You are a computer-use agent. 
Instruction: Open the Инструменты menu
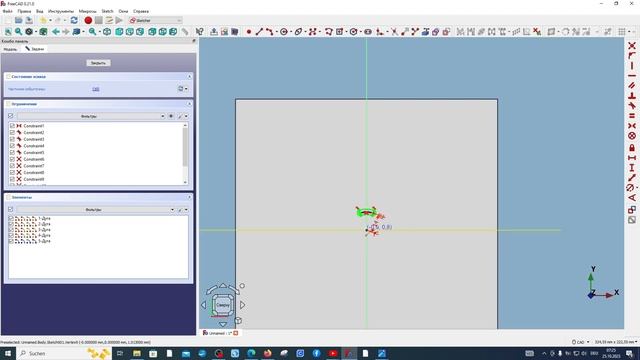pos(61,11)
